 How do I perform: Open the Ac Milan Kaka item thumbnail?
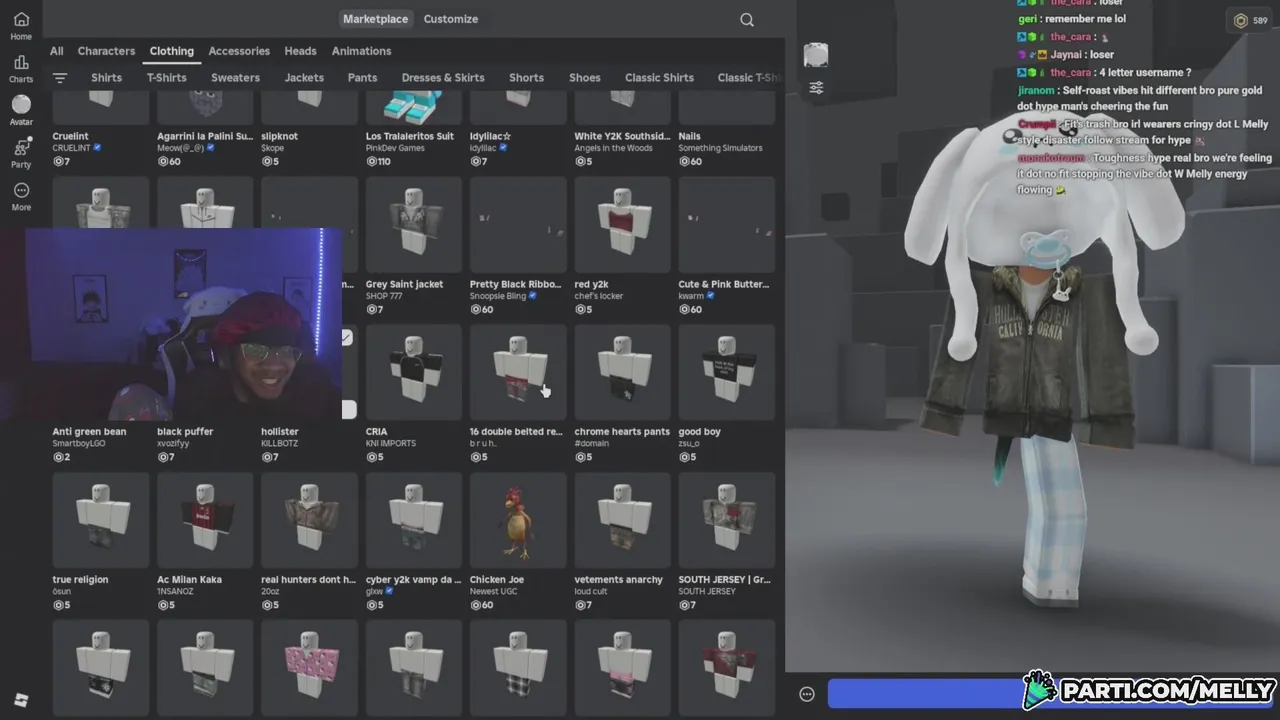(205, 520)
